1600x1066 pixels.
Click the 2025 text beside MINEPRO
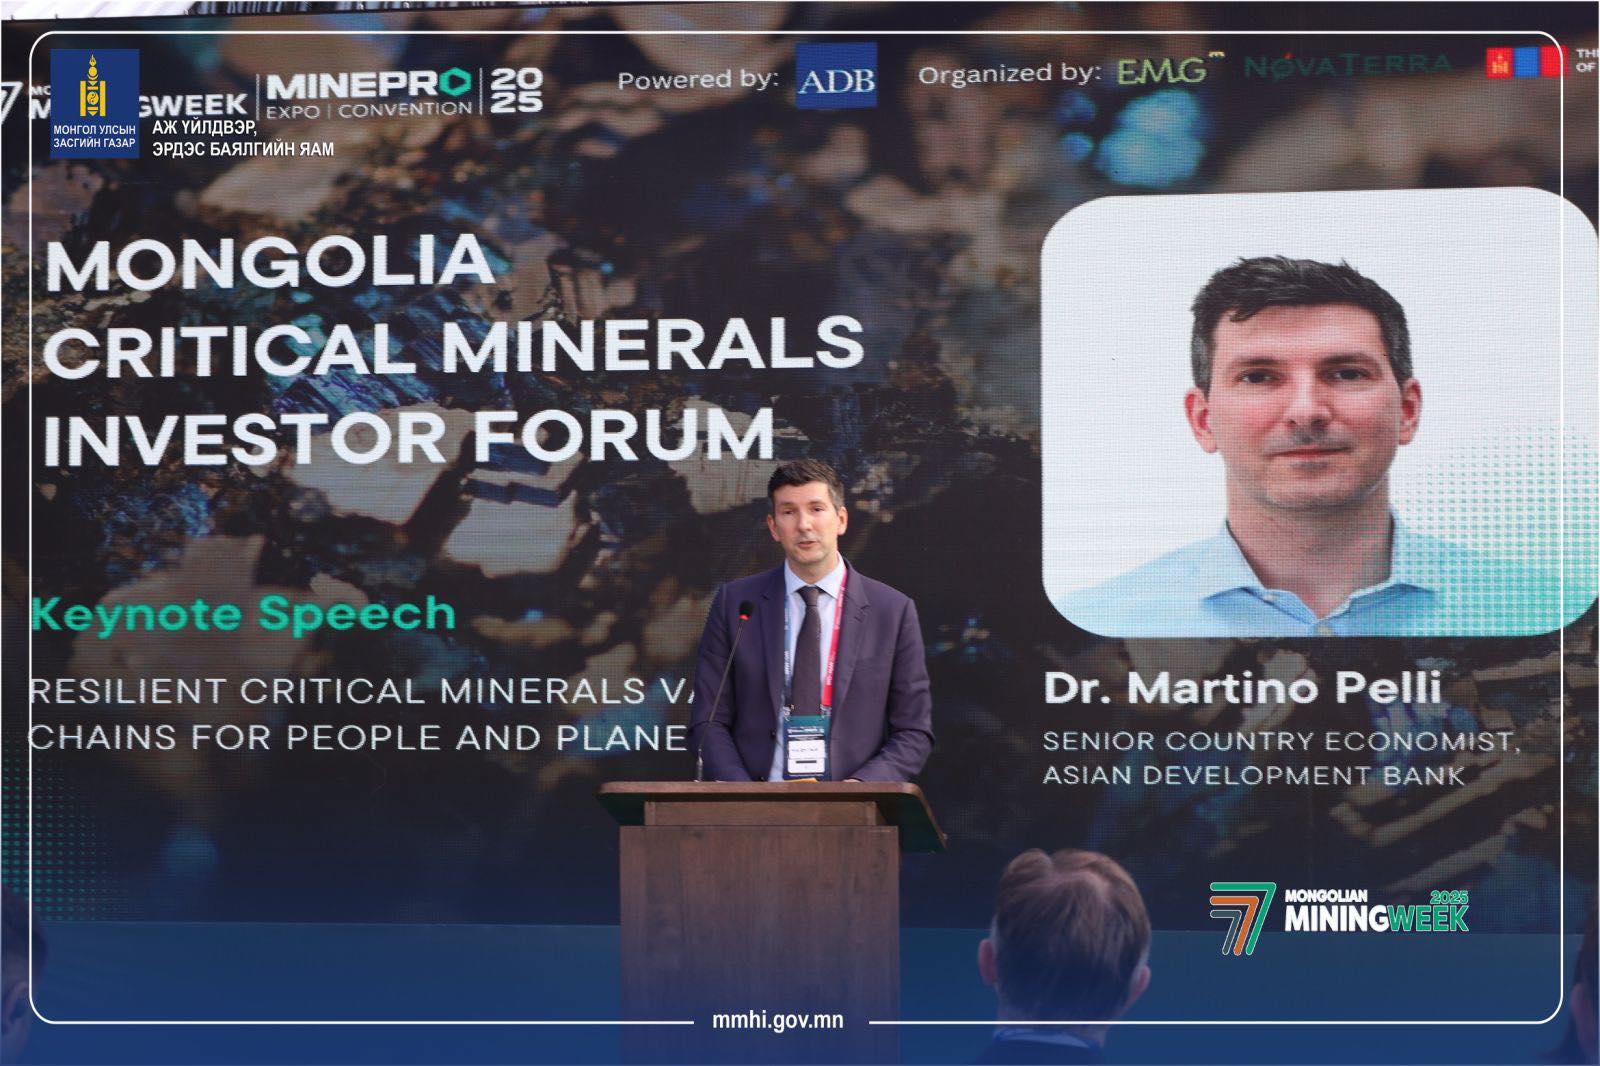pyautogui.click(x=518, y=91)
